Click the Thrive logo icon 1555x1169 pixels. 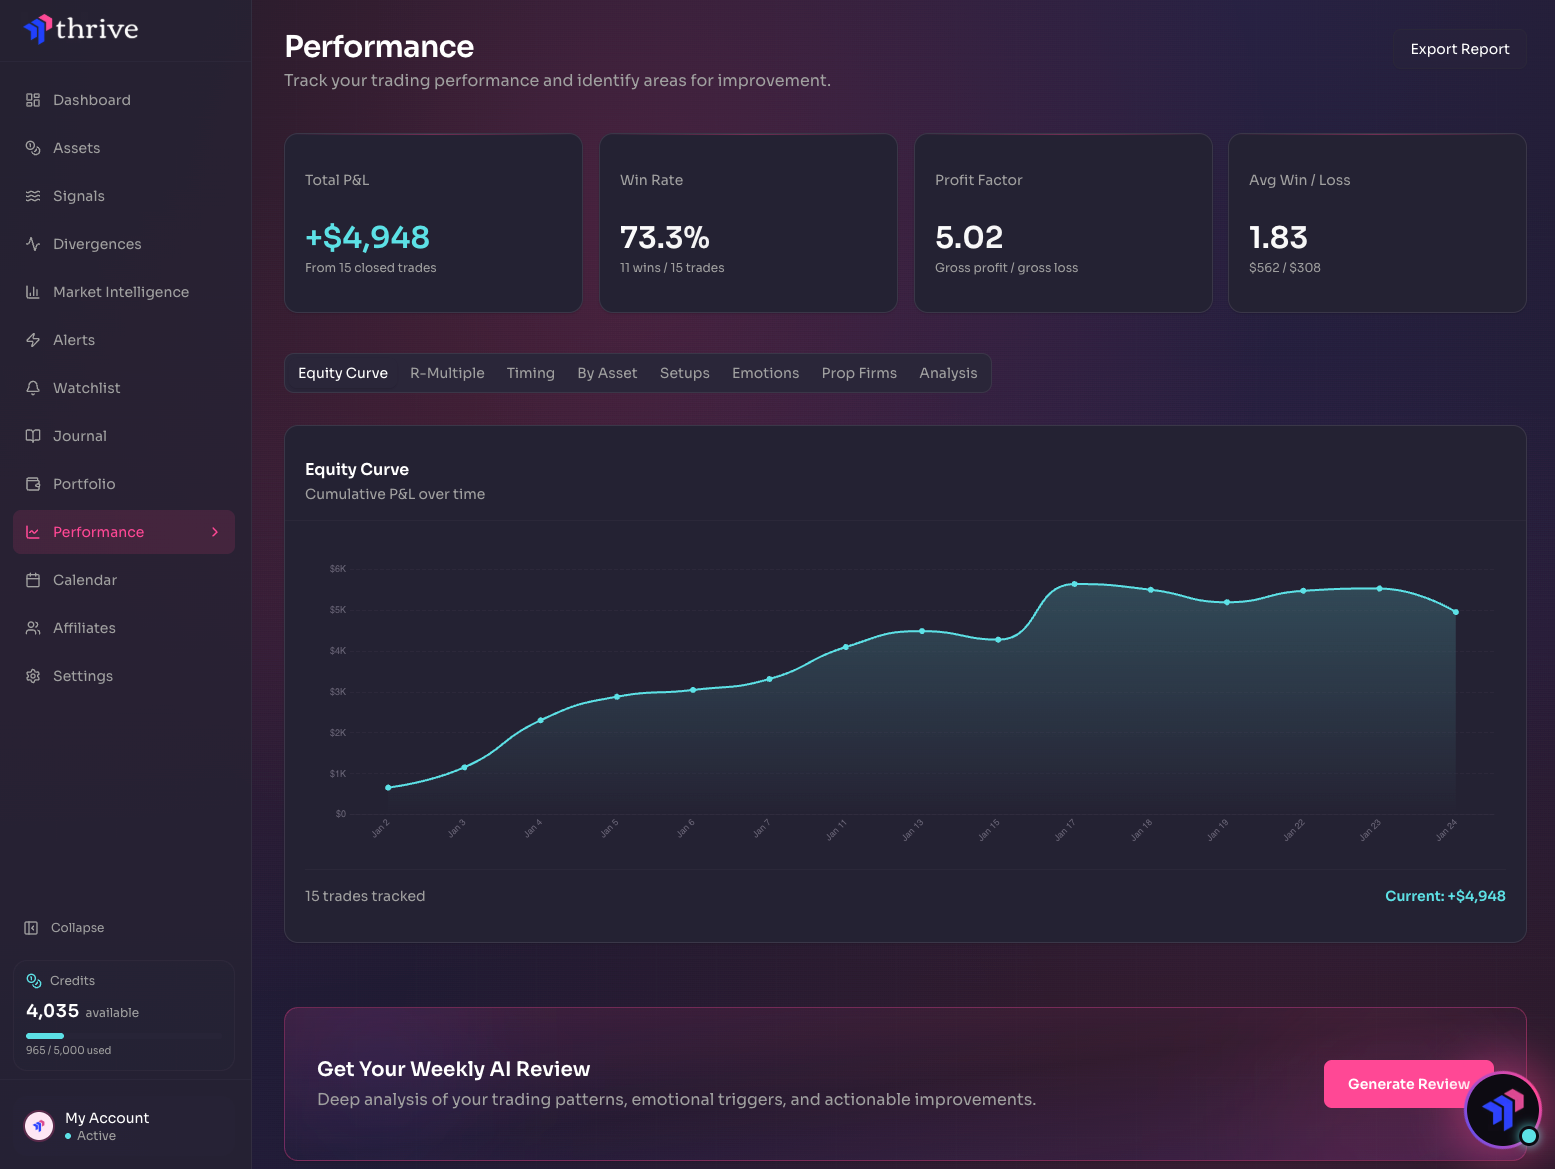point(38,29)
